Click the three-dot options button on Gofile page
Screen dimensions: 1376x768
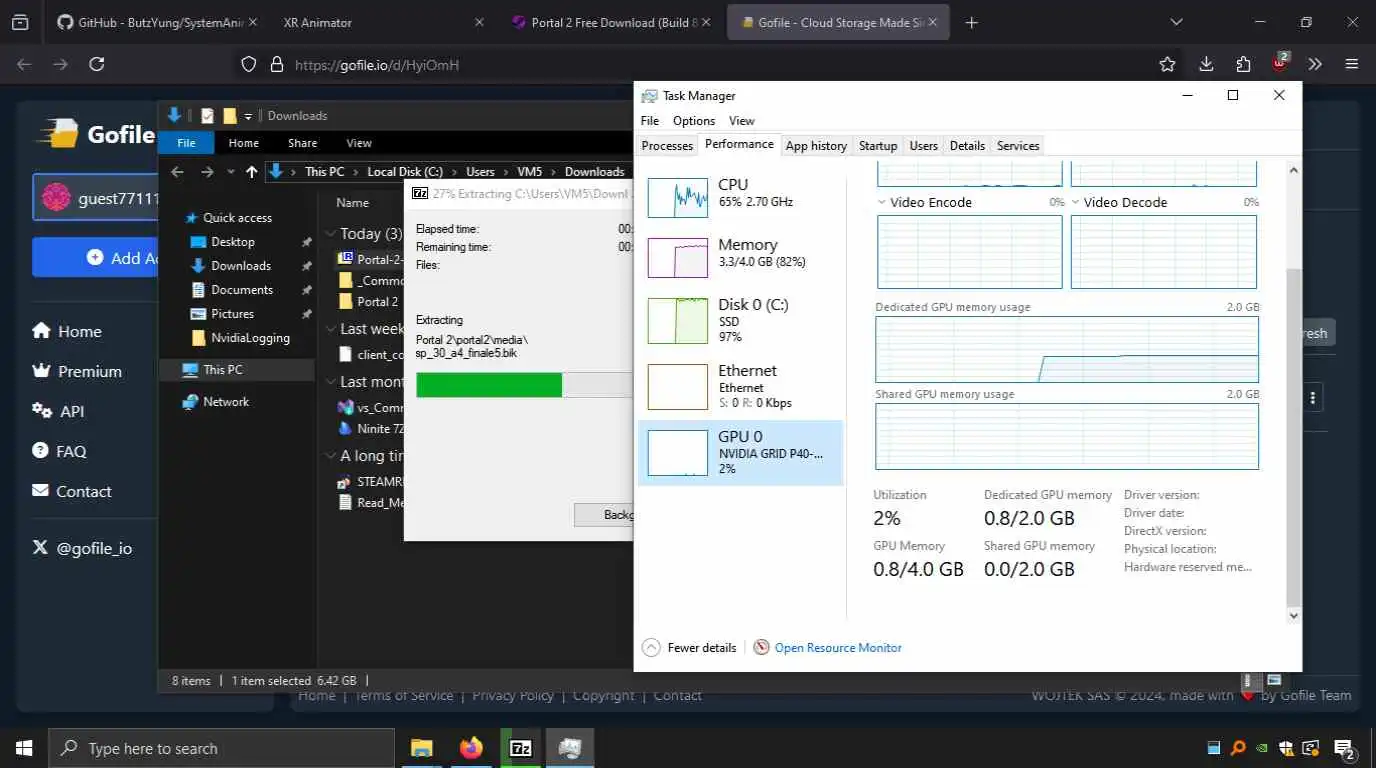[x=1312, y=398]
